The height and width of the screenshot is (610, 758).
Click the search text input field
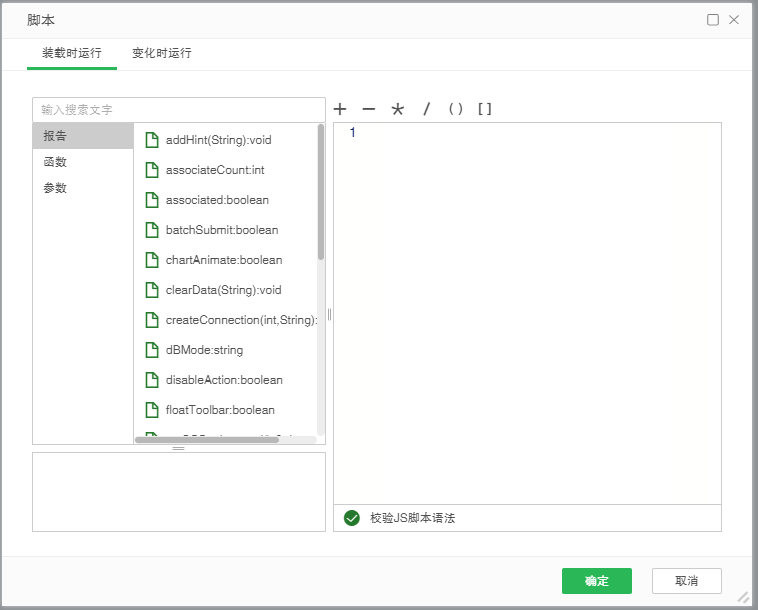(x=178, y=109)
